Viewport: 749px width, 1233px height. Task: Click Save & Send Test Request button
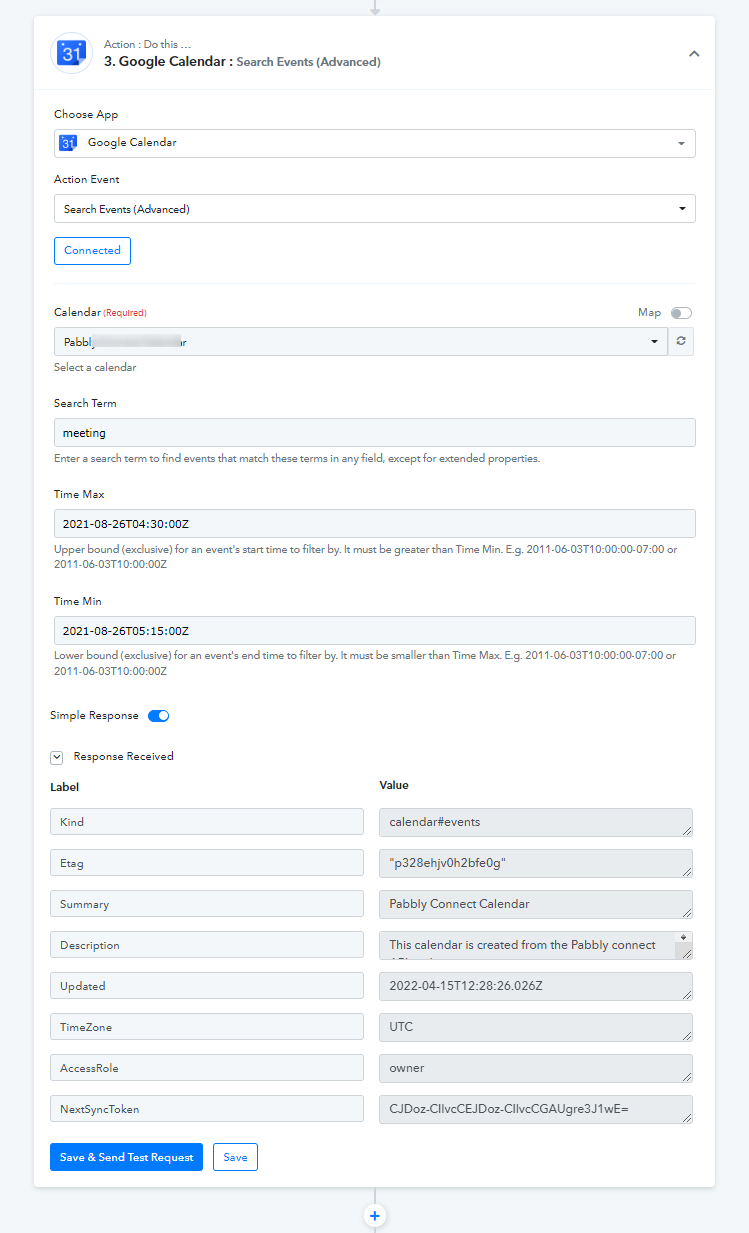(127, 1157)
